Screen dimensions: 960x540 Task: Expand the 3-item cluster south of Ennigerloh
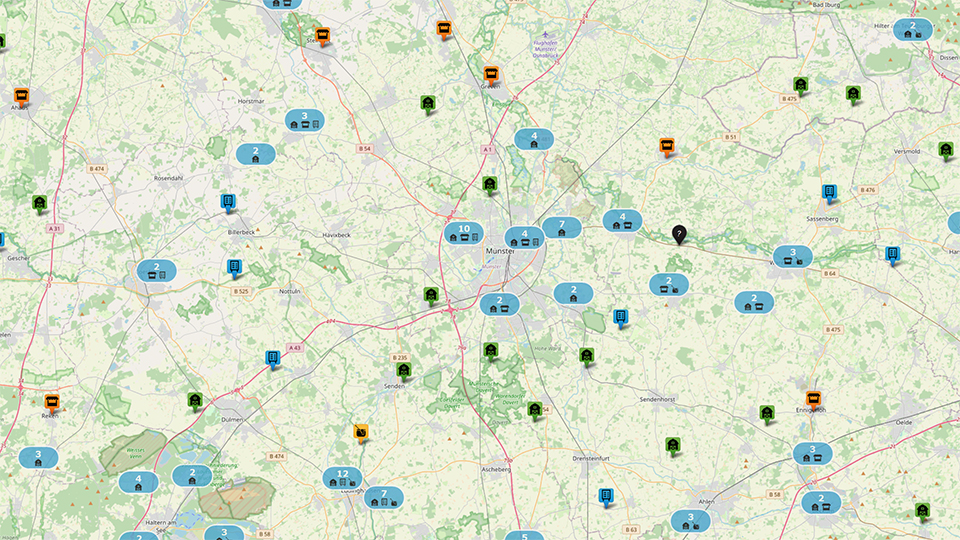(x=812, y=454)
